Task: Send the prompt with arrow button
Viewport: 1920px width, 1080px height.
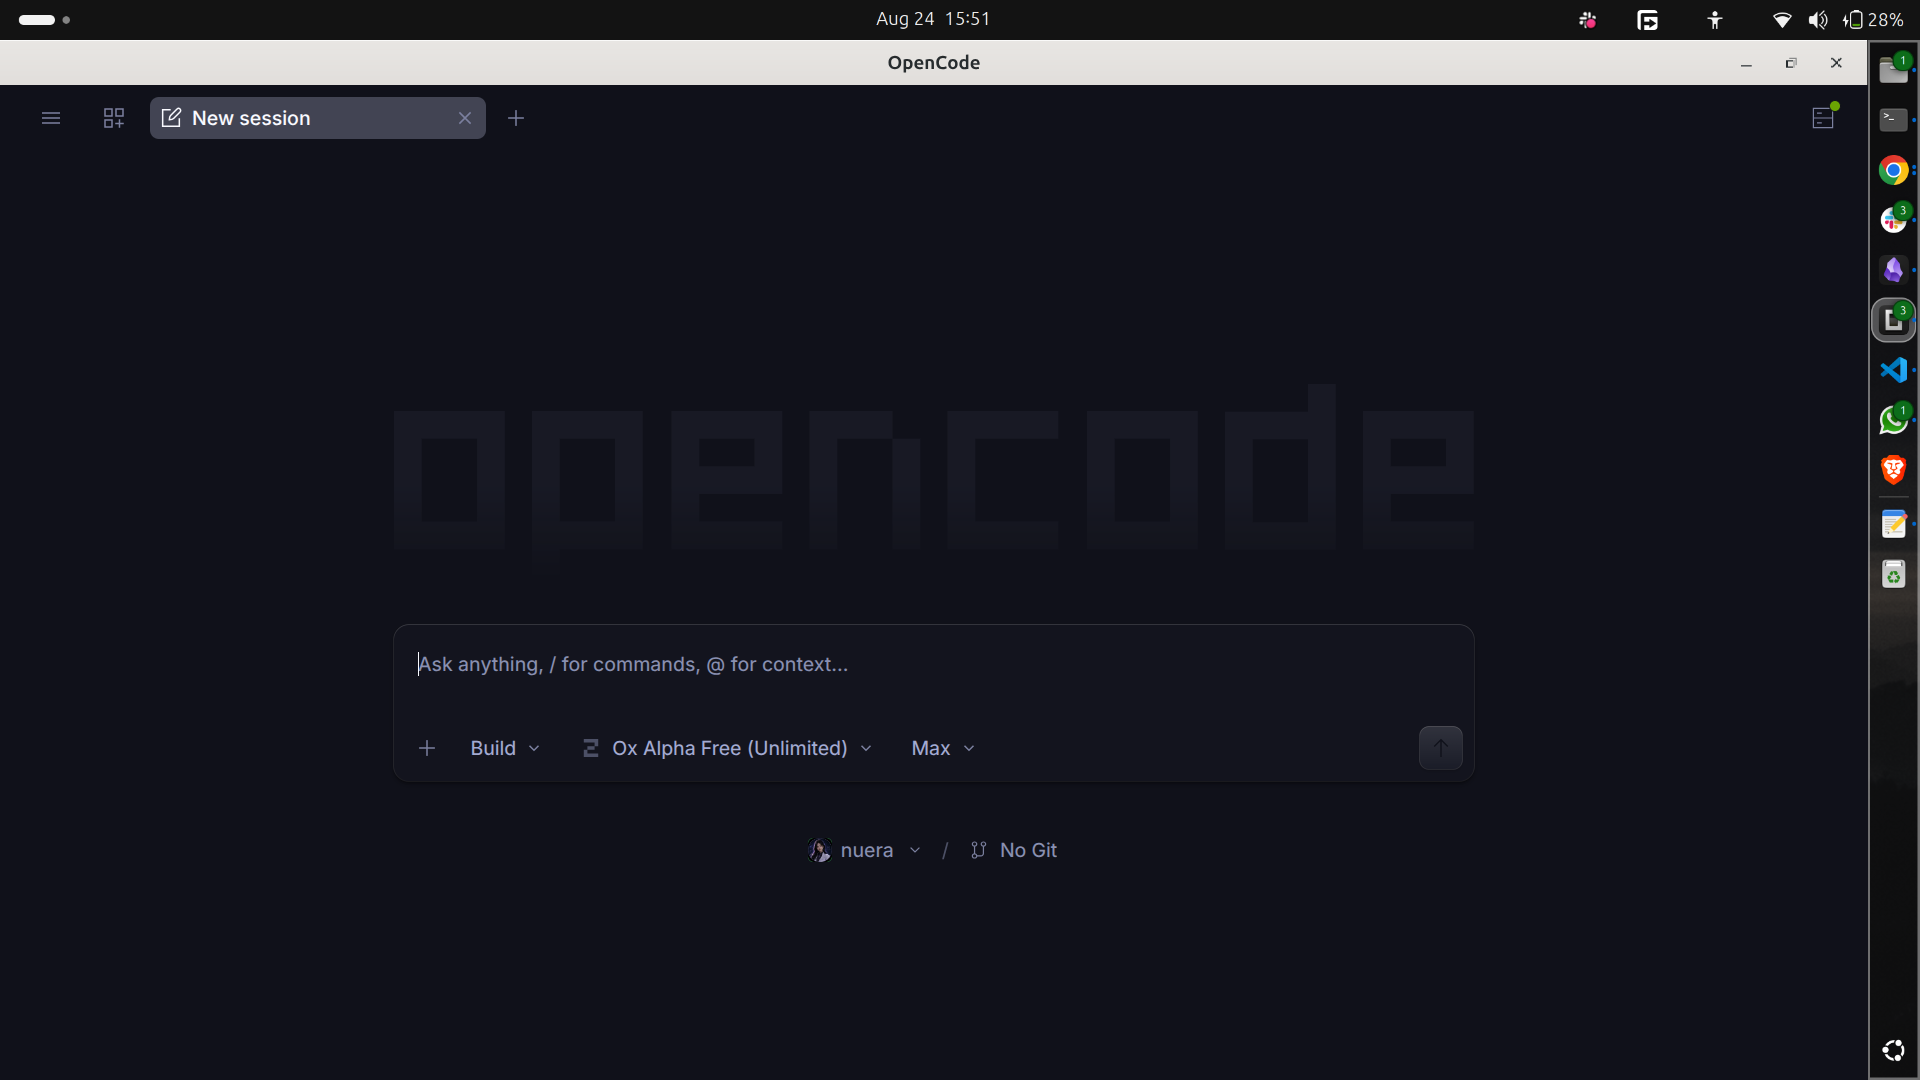Action: pyautogui.click(x=1440, y=748)
